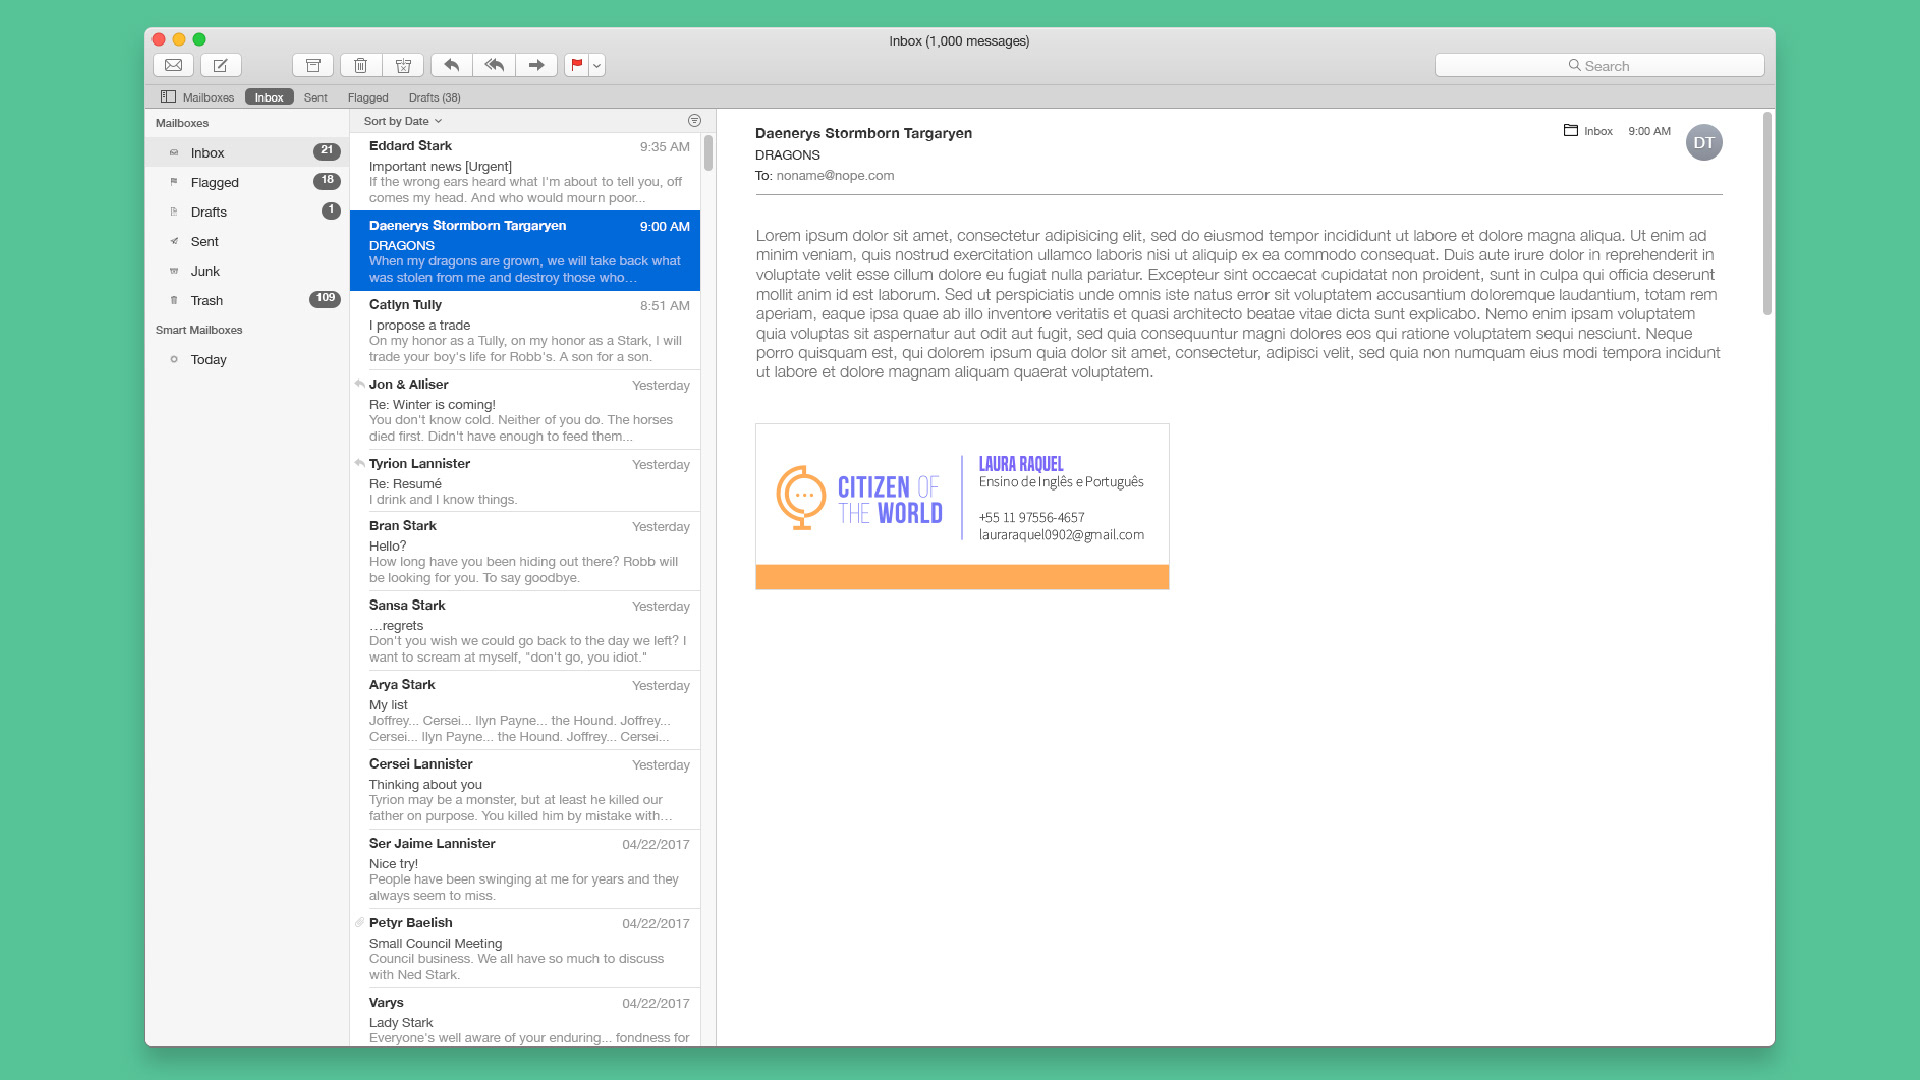Click the Get Mail envelope icon

pos(173,65)
